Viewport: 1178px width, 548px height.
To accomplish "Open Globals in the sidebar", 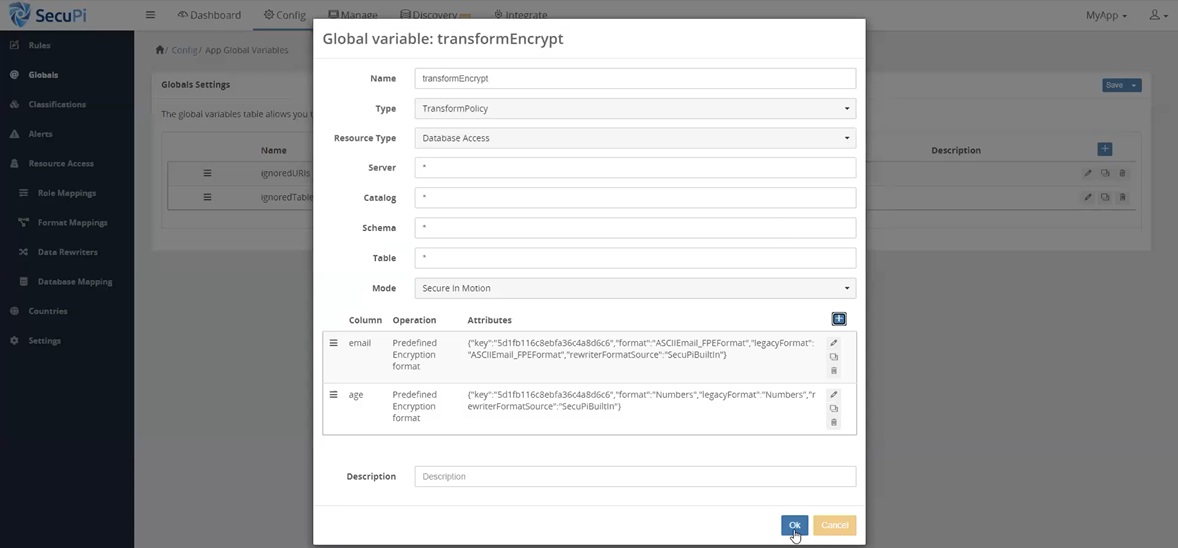I will pyautogui.click(x=43, y=75).
